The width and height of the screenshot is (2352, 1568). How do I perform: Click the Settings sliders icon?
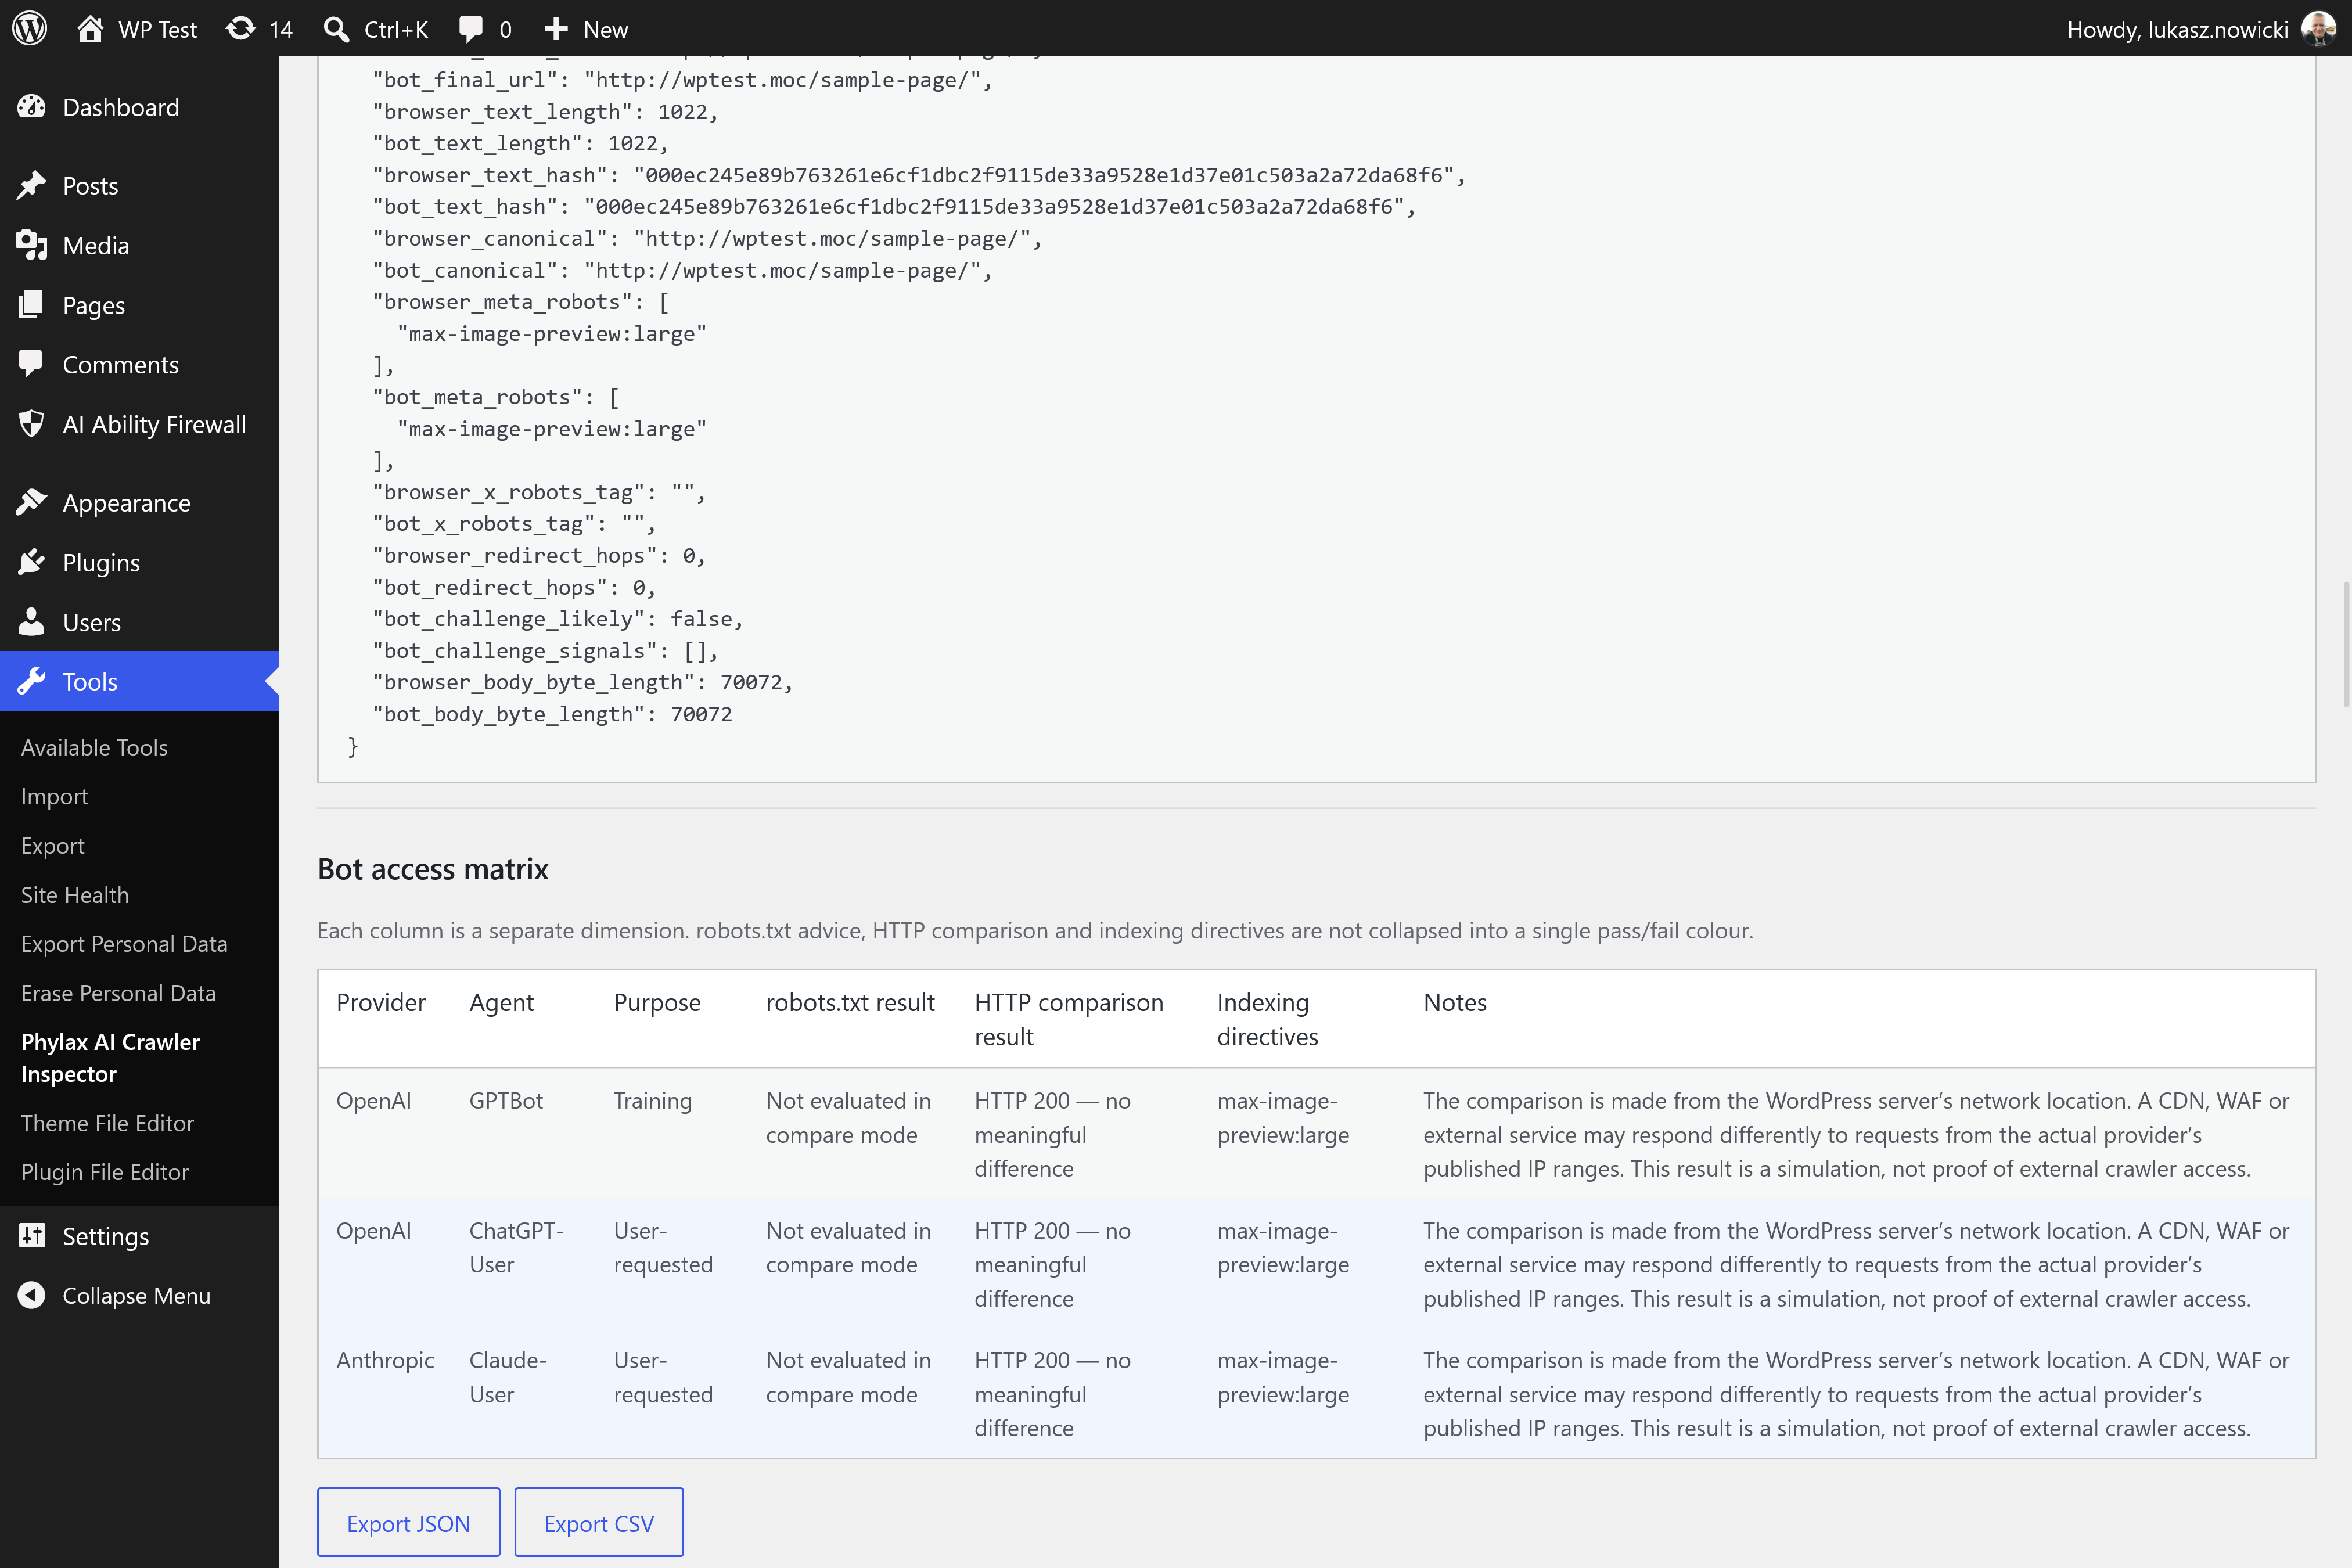(32, 1236)
